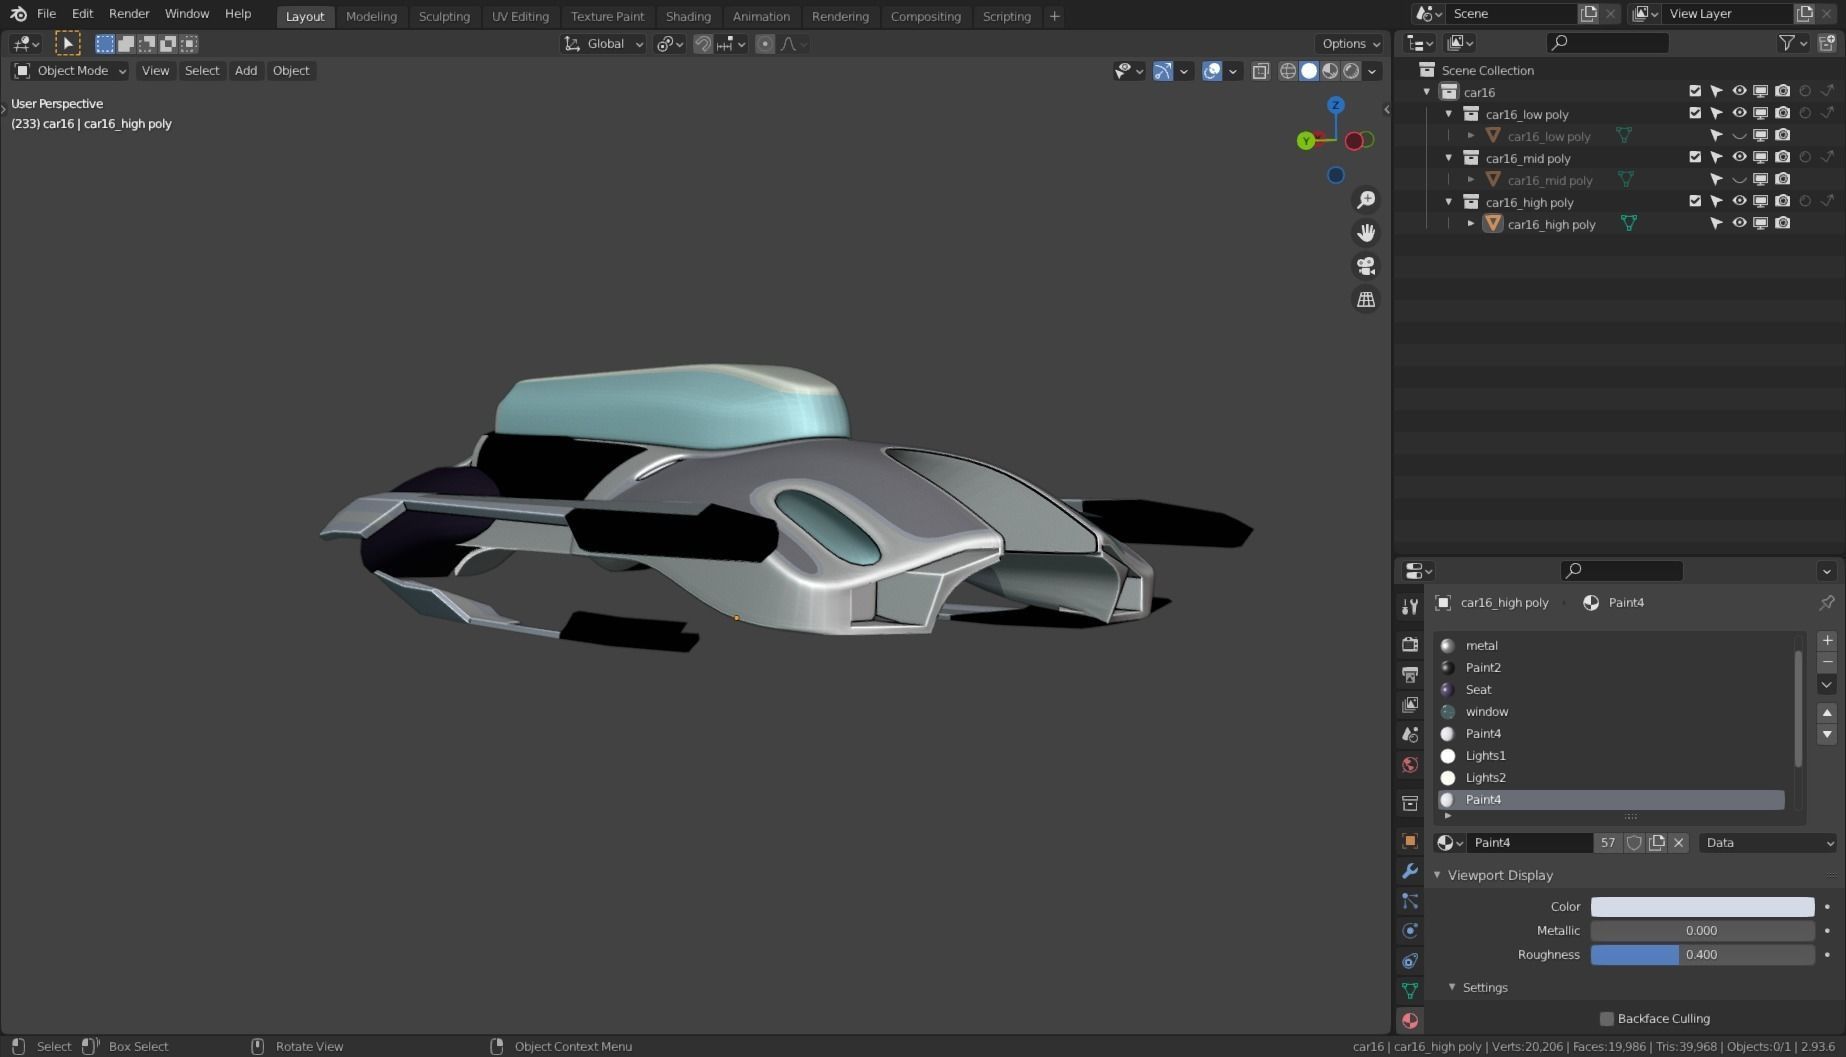Hide car16_high poly object eye icon
Image resolution: width=1846 pixels, height=1057 pixels.
pos(1739,223)
